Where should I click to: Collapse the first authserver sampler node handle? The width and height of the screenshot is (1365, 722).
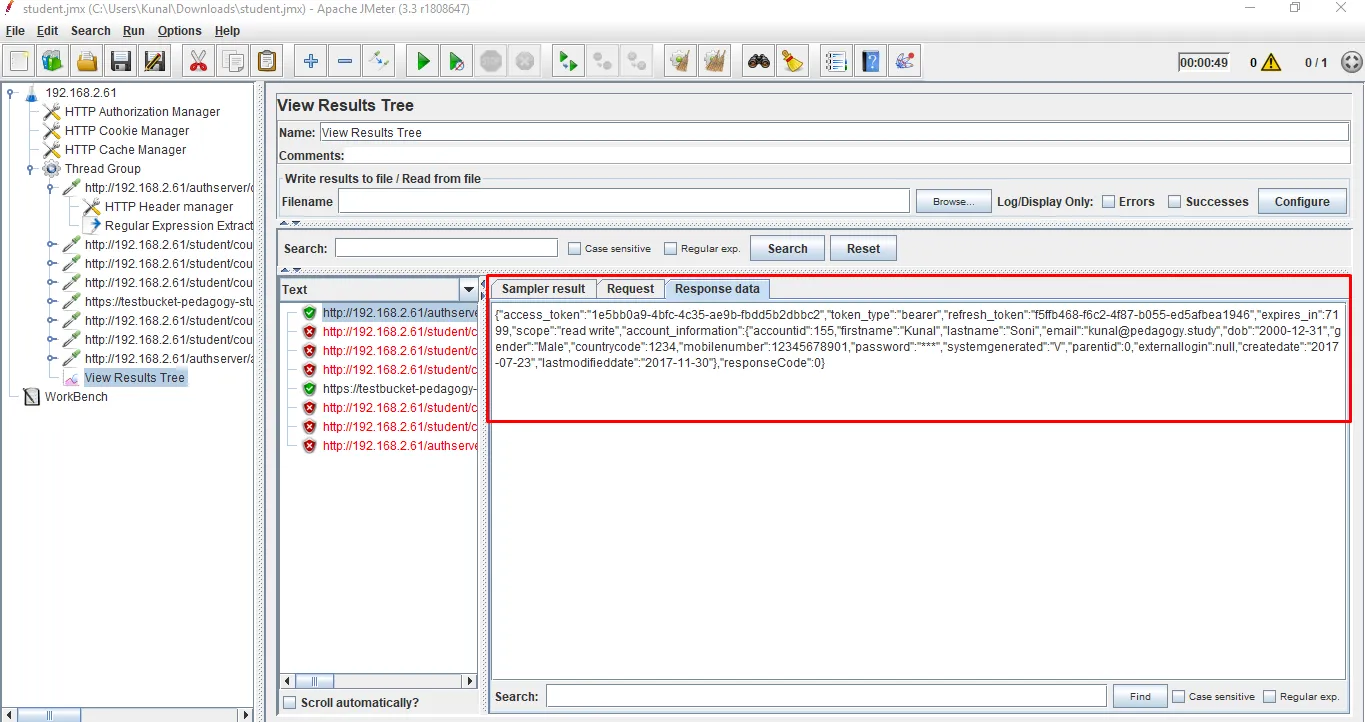[x=51, y=188]
